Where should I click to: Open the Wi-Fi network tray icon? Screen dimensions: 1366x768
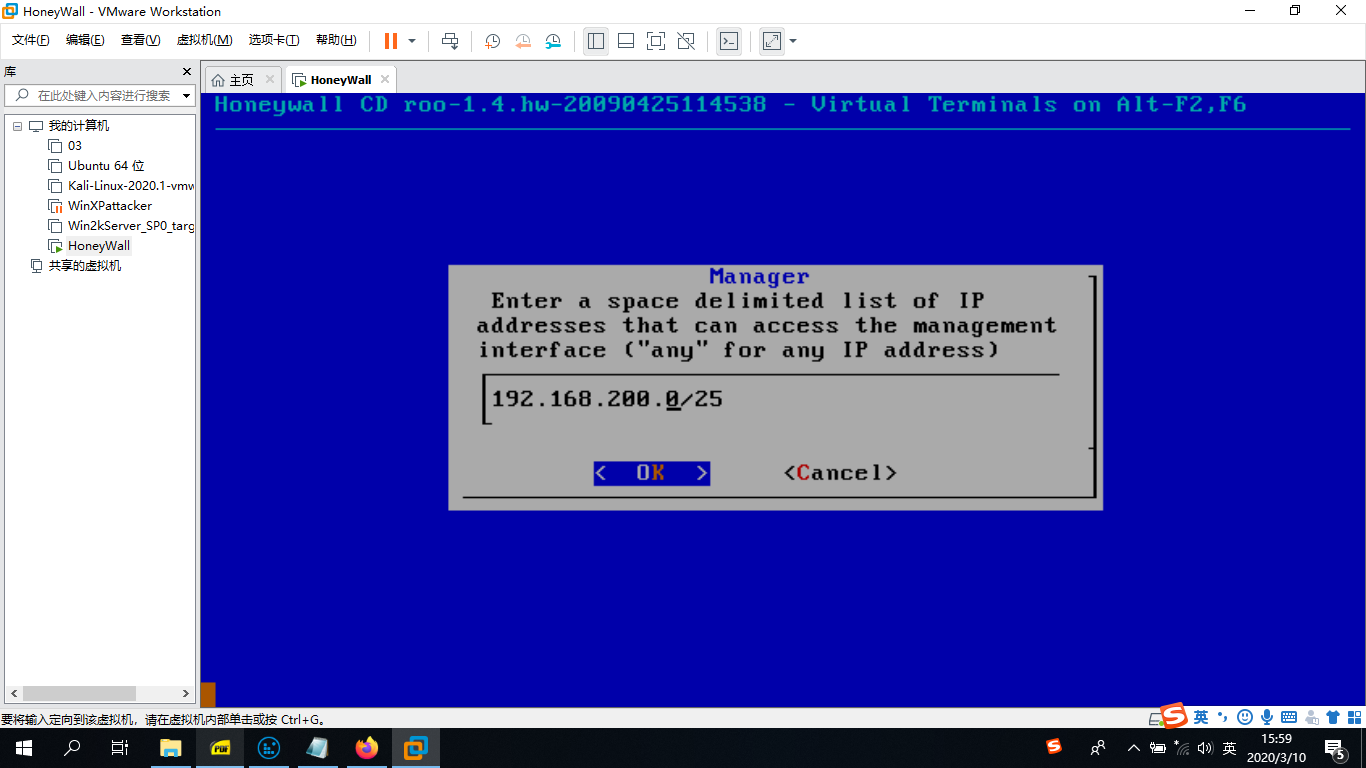click(x=1182, y=748)
